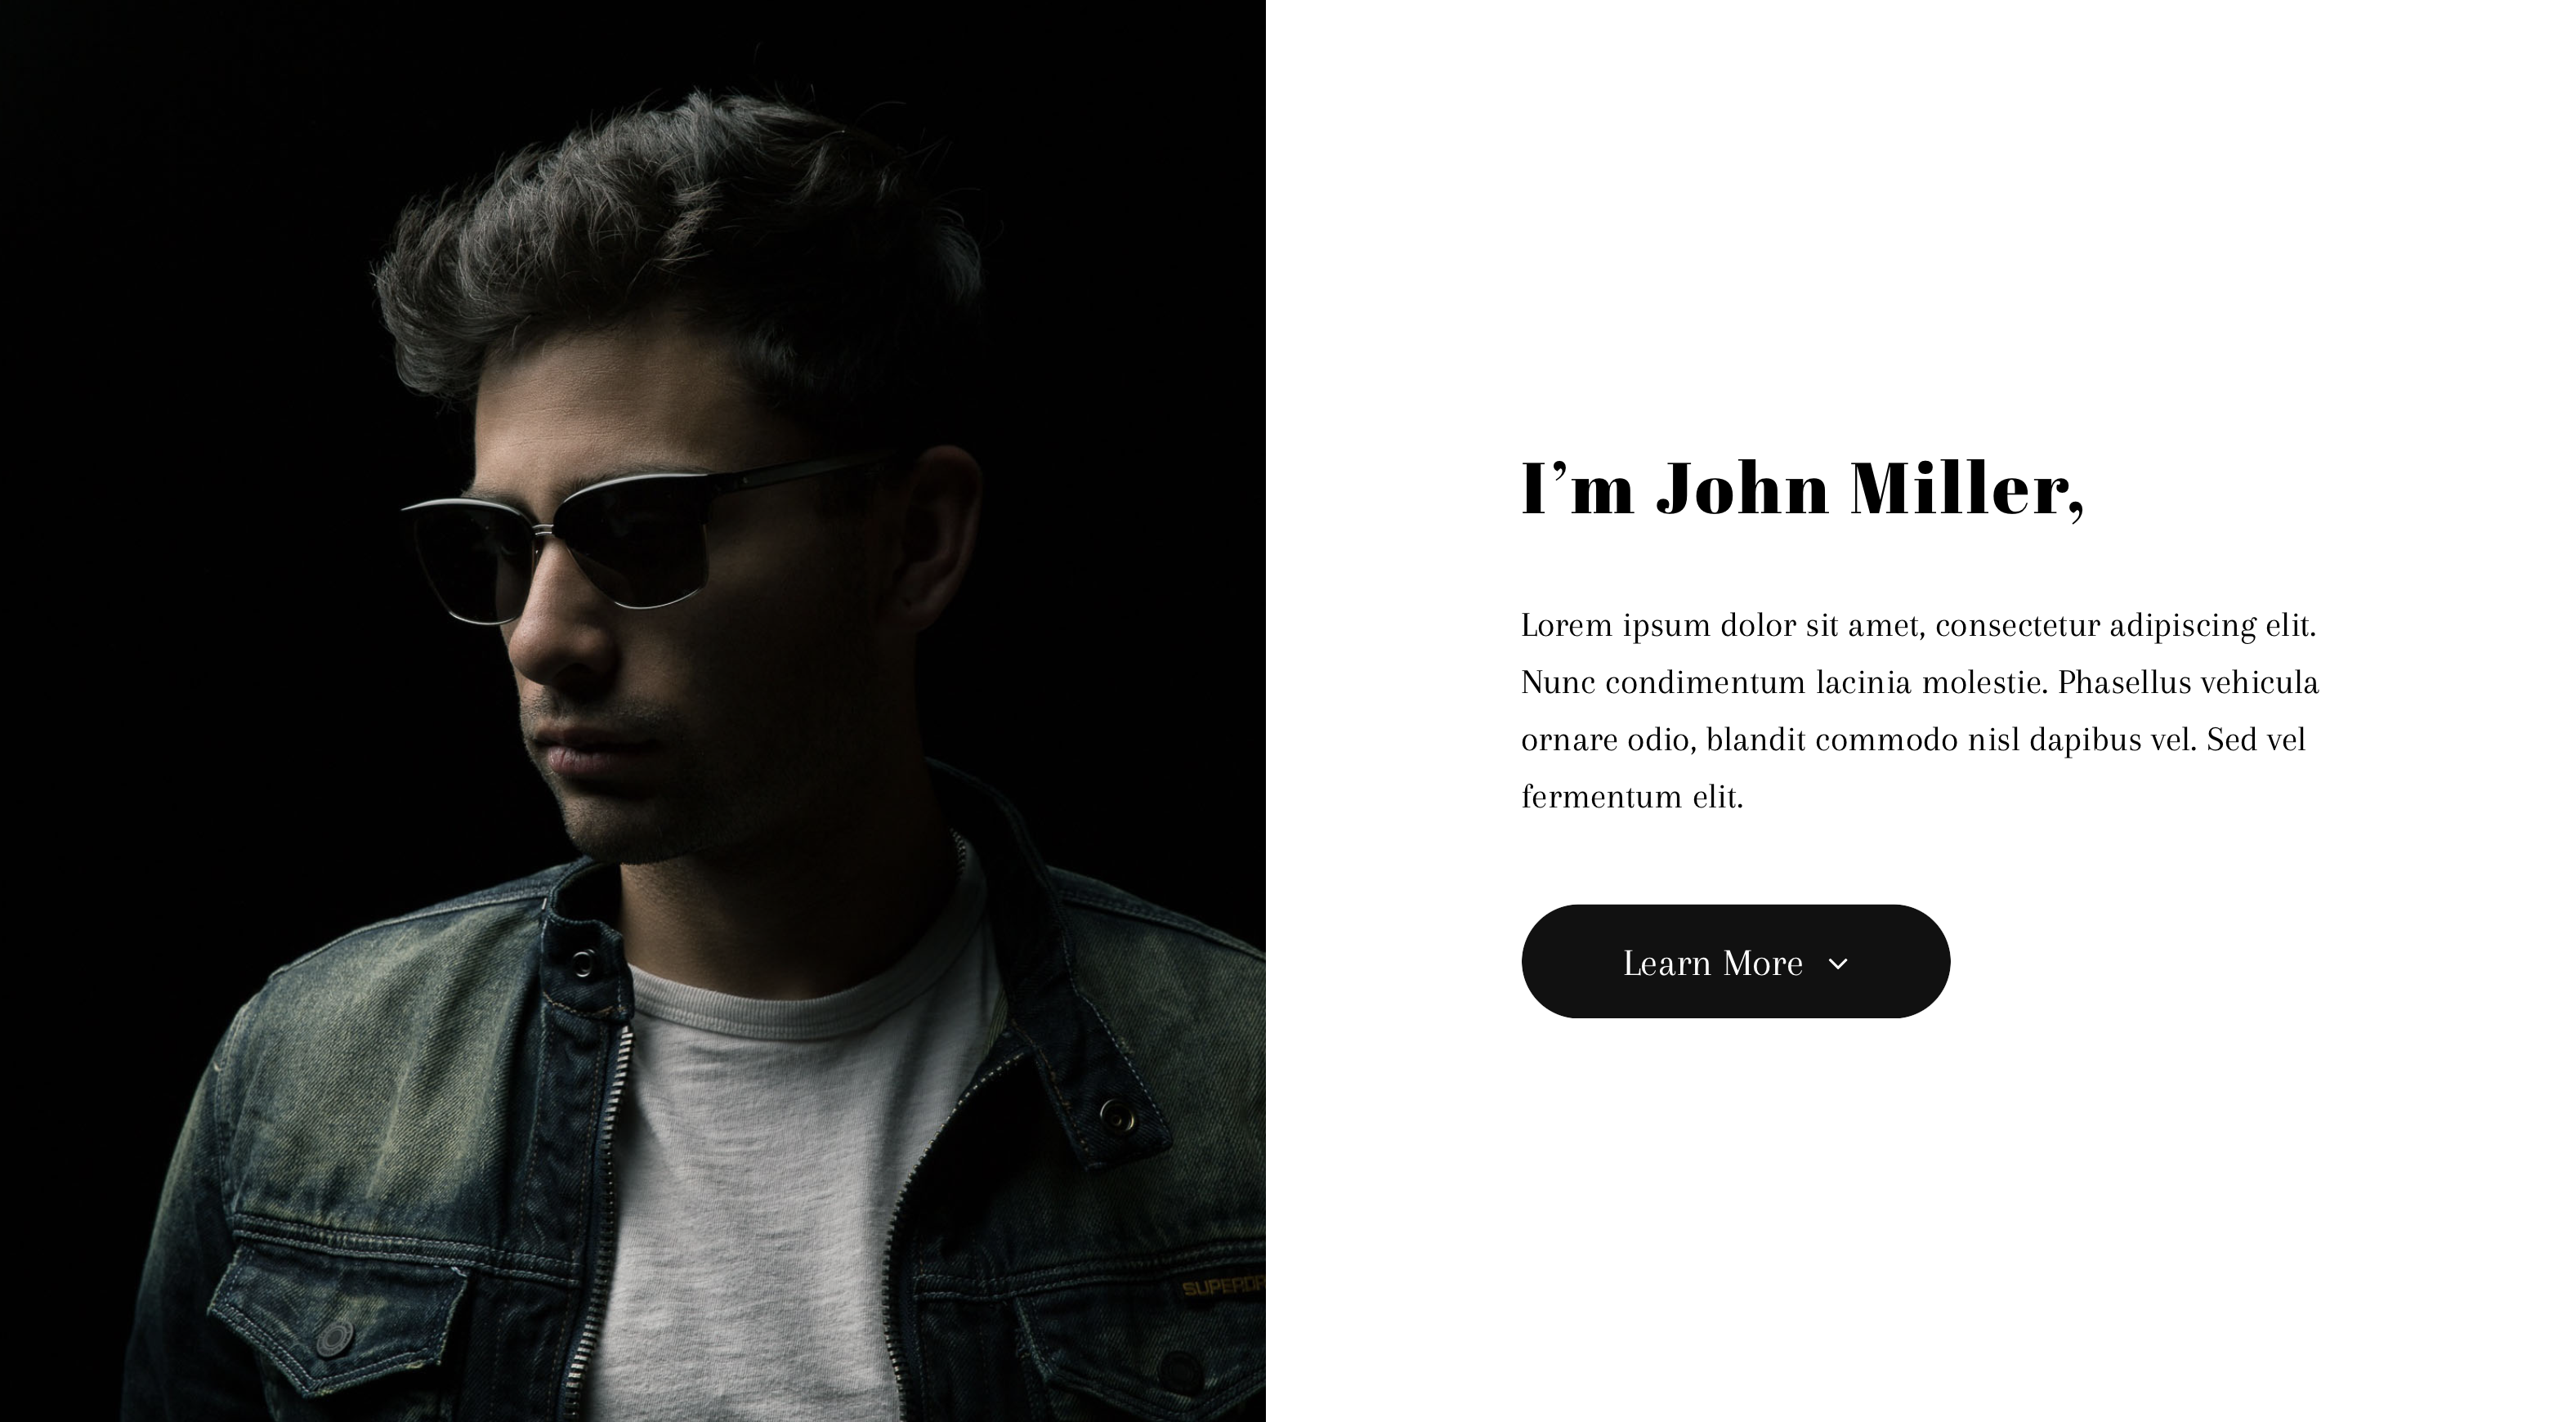Click the word "John" in the heading

coord(1741,489)
